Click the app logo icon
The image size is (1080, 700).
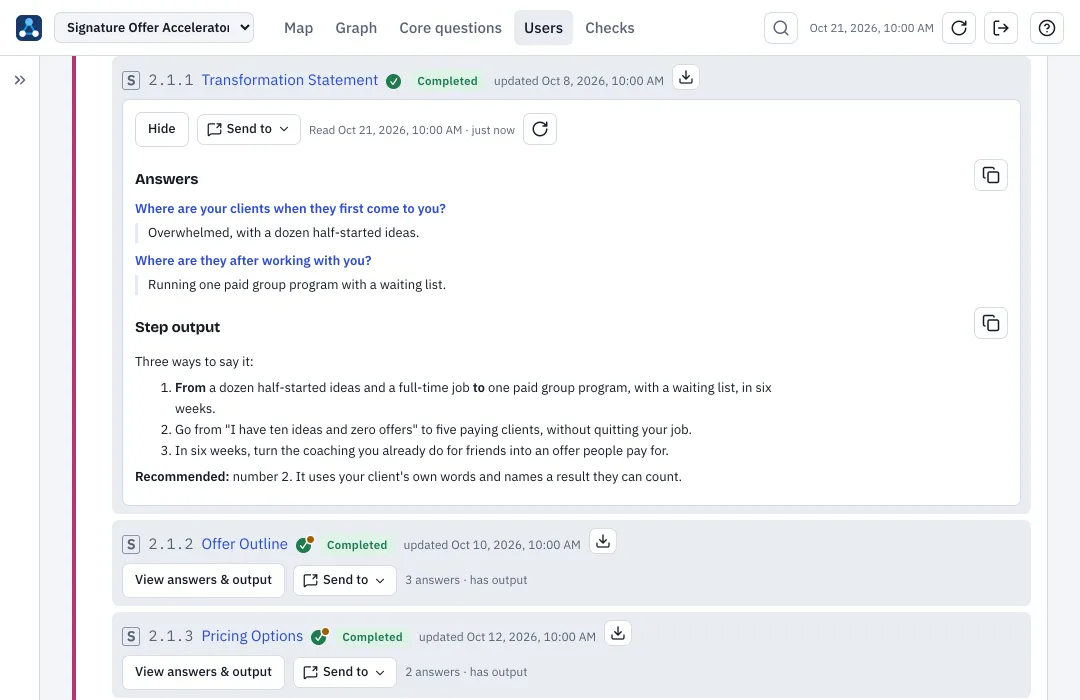point(29,28)
